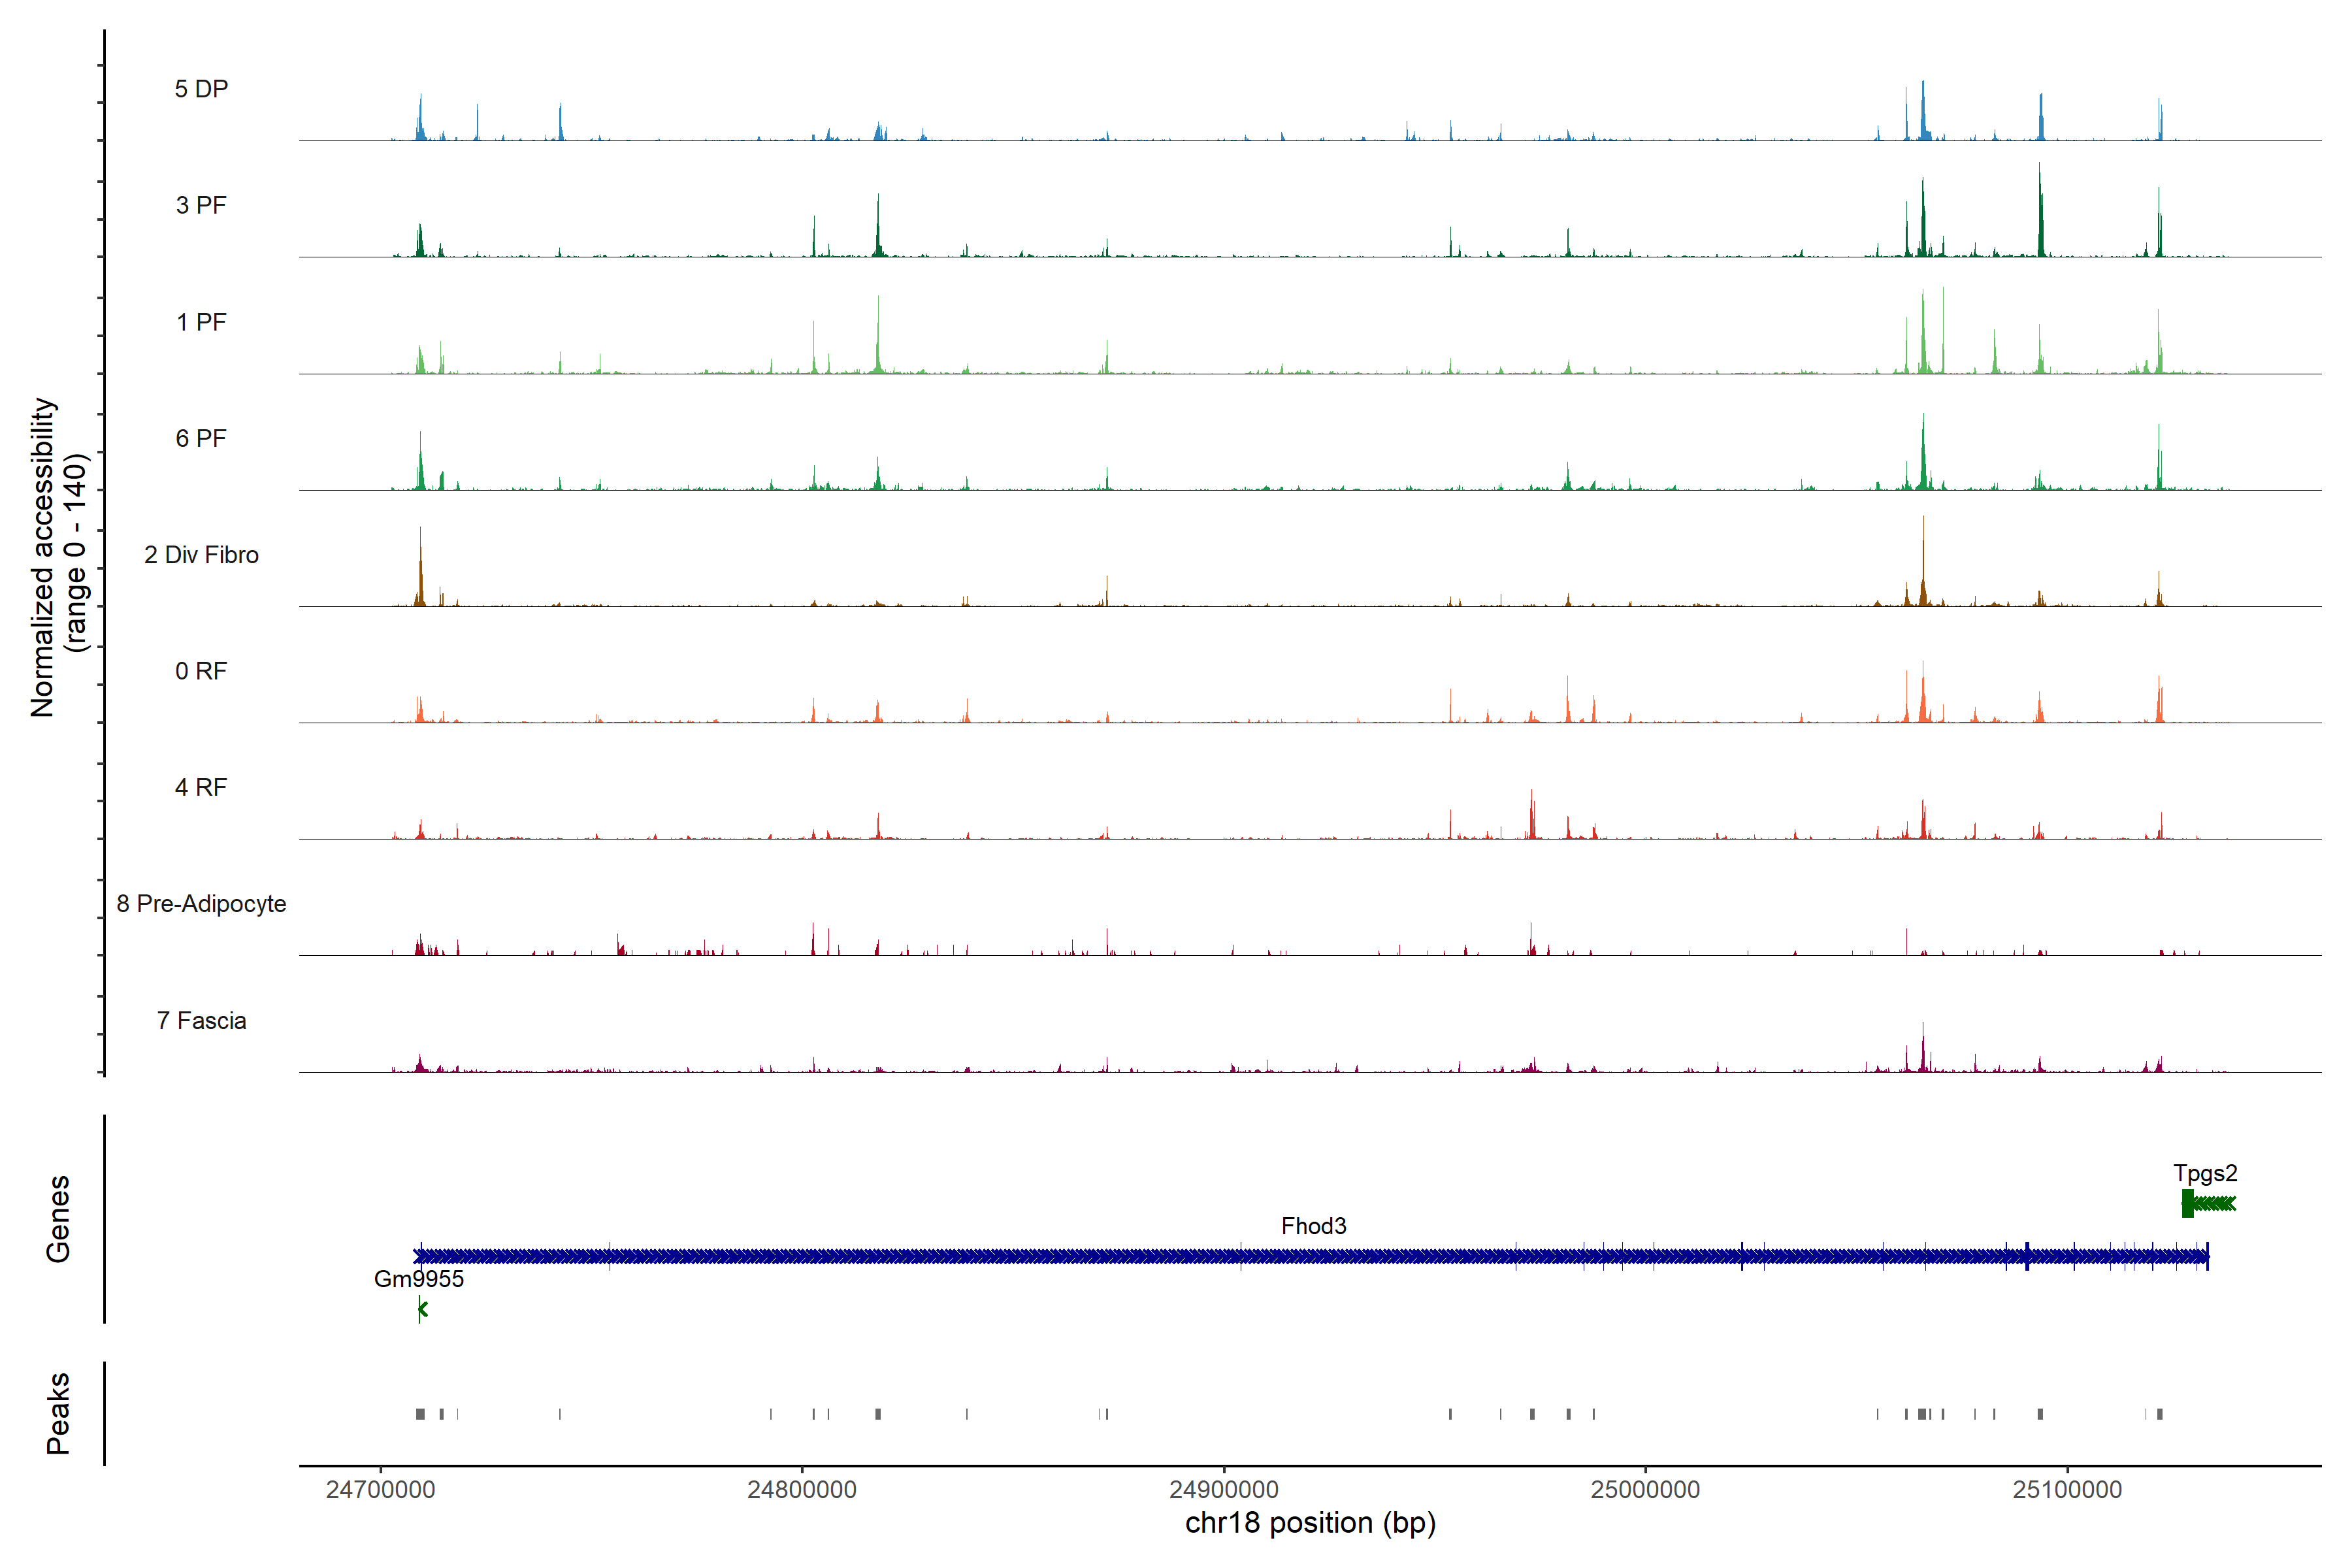Click the 5 DP track label
Viewport: 2352px width, 1568px height.
click(201, 89)
